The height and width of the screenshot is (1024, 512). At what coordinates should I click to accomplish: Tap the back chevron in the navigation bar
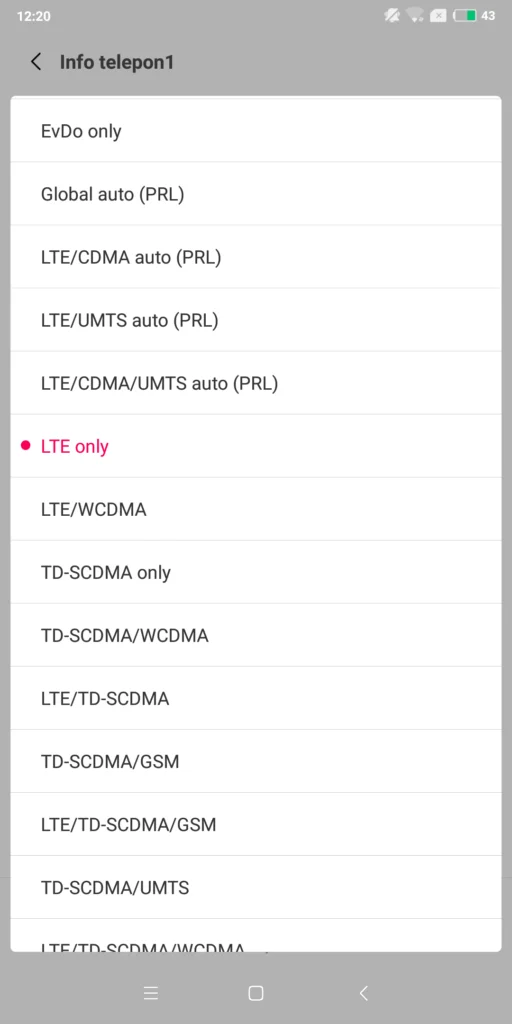click(364, 993)
